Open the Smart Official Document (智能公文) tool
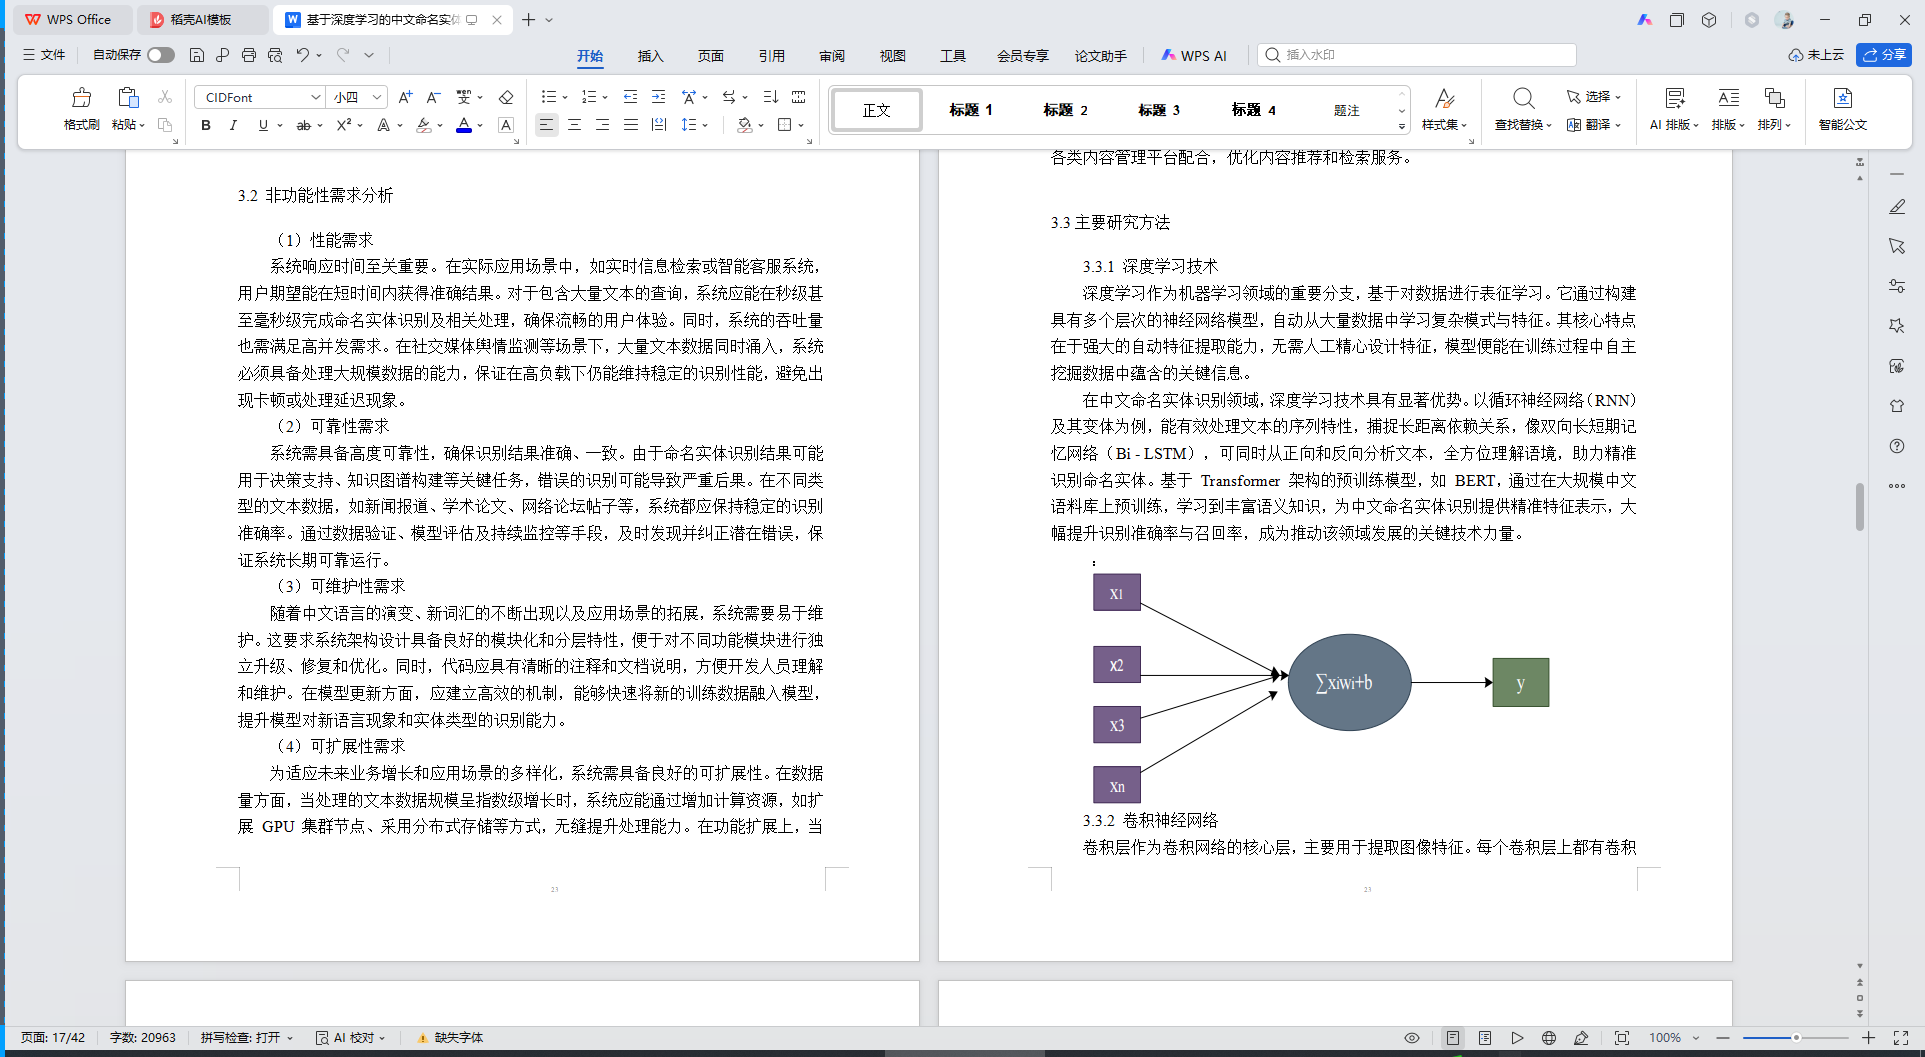This screenshot has width=1925, height=1057. 1843,109
